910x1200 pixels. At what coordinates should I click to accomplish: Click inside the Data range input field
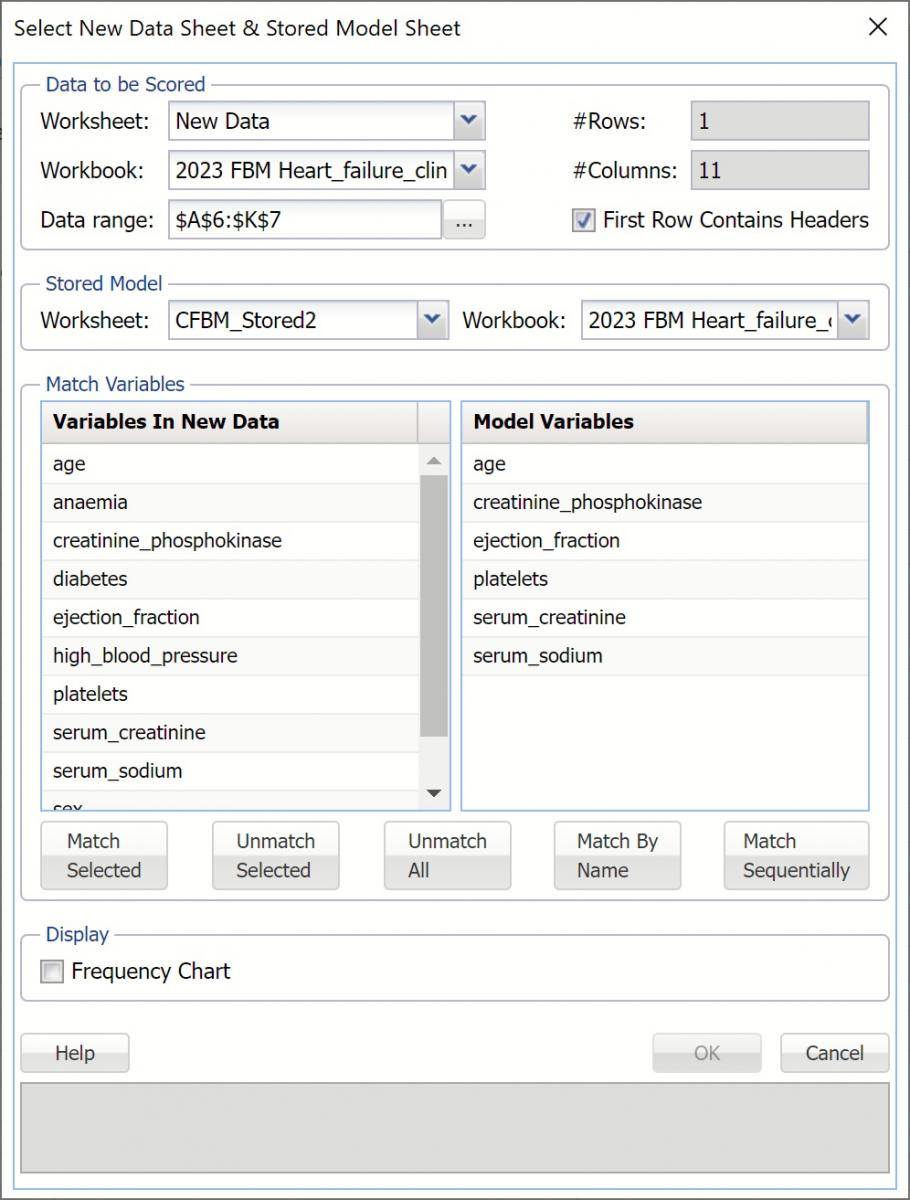click(x=300, y=220)
